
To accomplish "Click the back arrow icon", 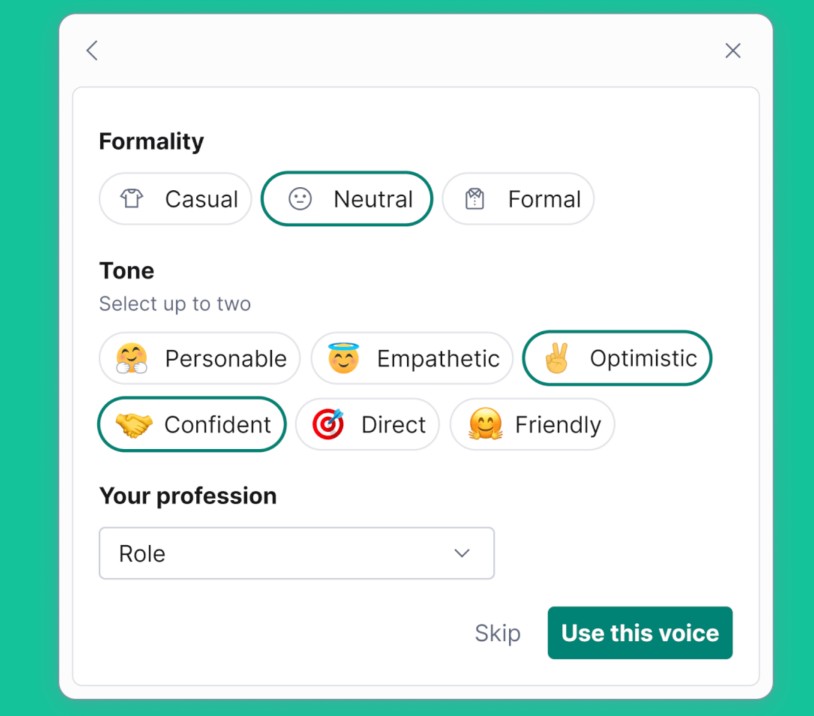I will 92,50.
